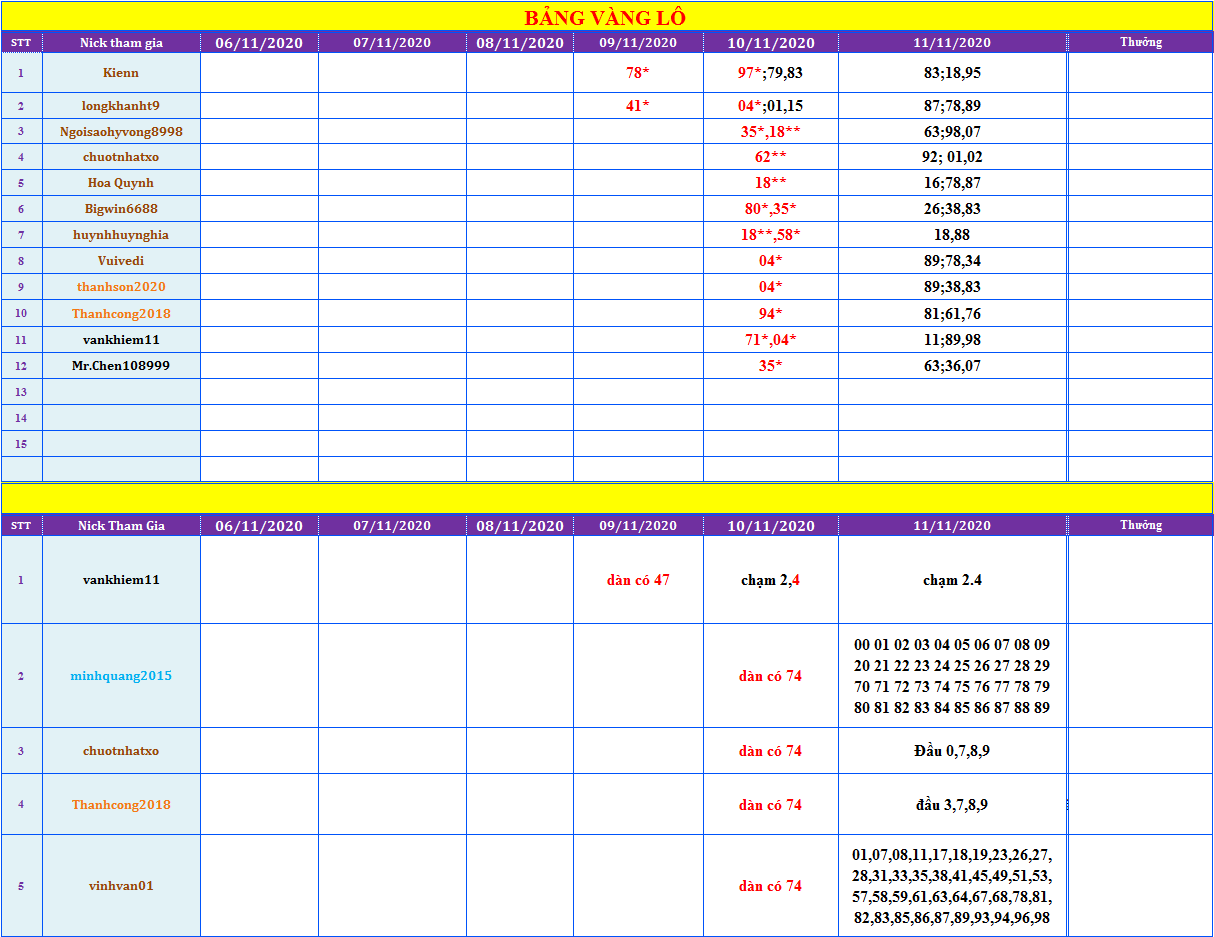
Task: Click the Mr.Chen108999 nickname
Action: (121, 366)
